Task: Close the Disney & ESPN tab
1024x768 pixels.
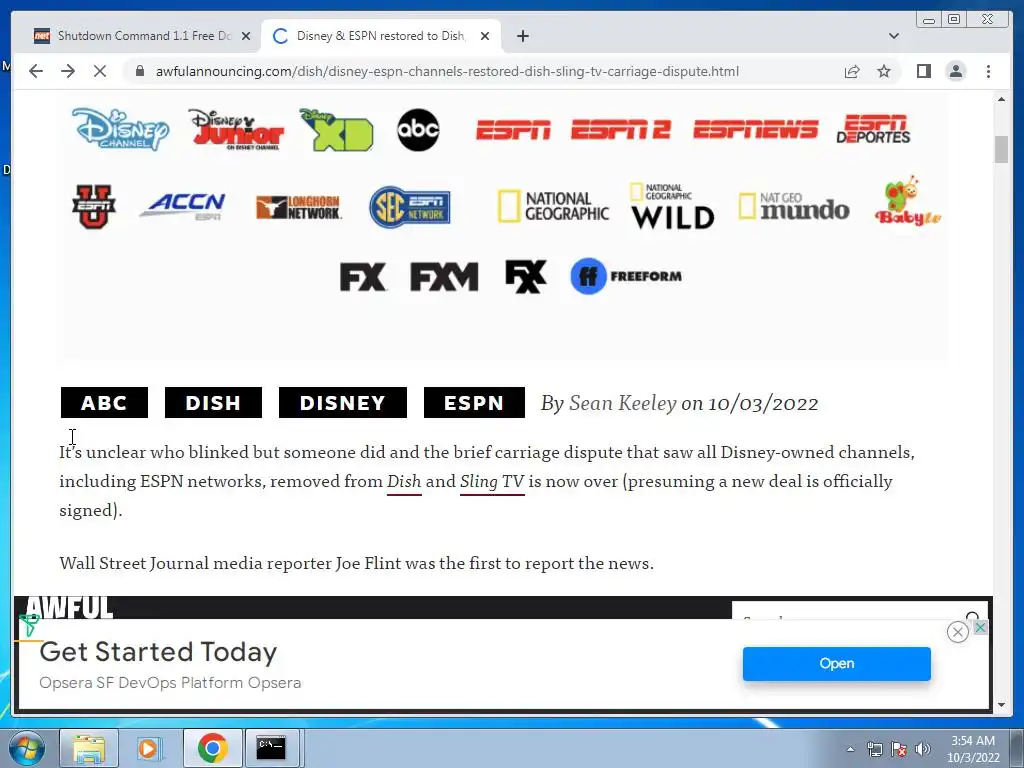Action: coord(485,36)
